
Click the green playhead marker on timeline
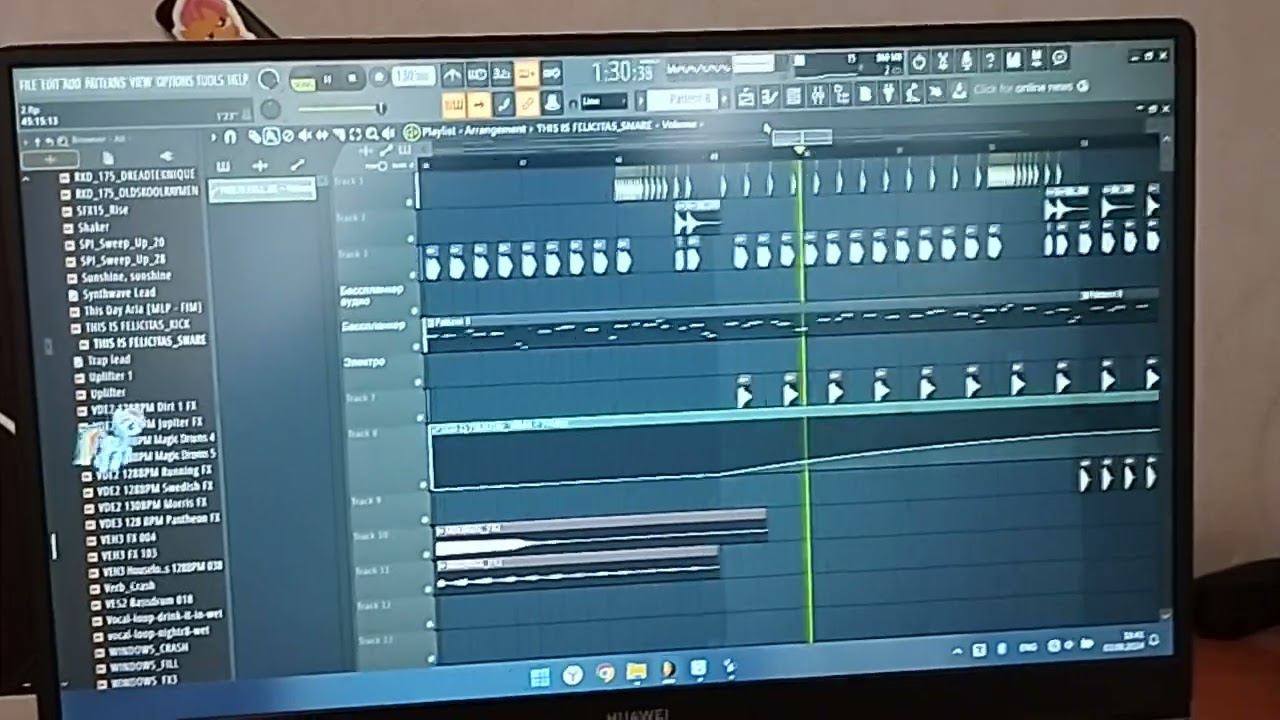click(x=799, y=150)
